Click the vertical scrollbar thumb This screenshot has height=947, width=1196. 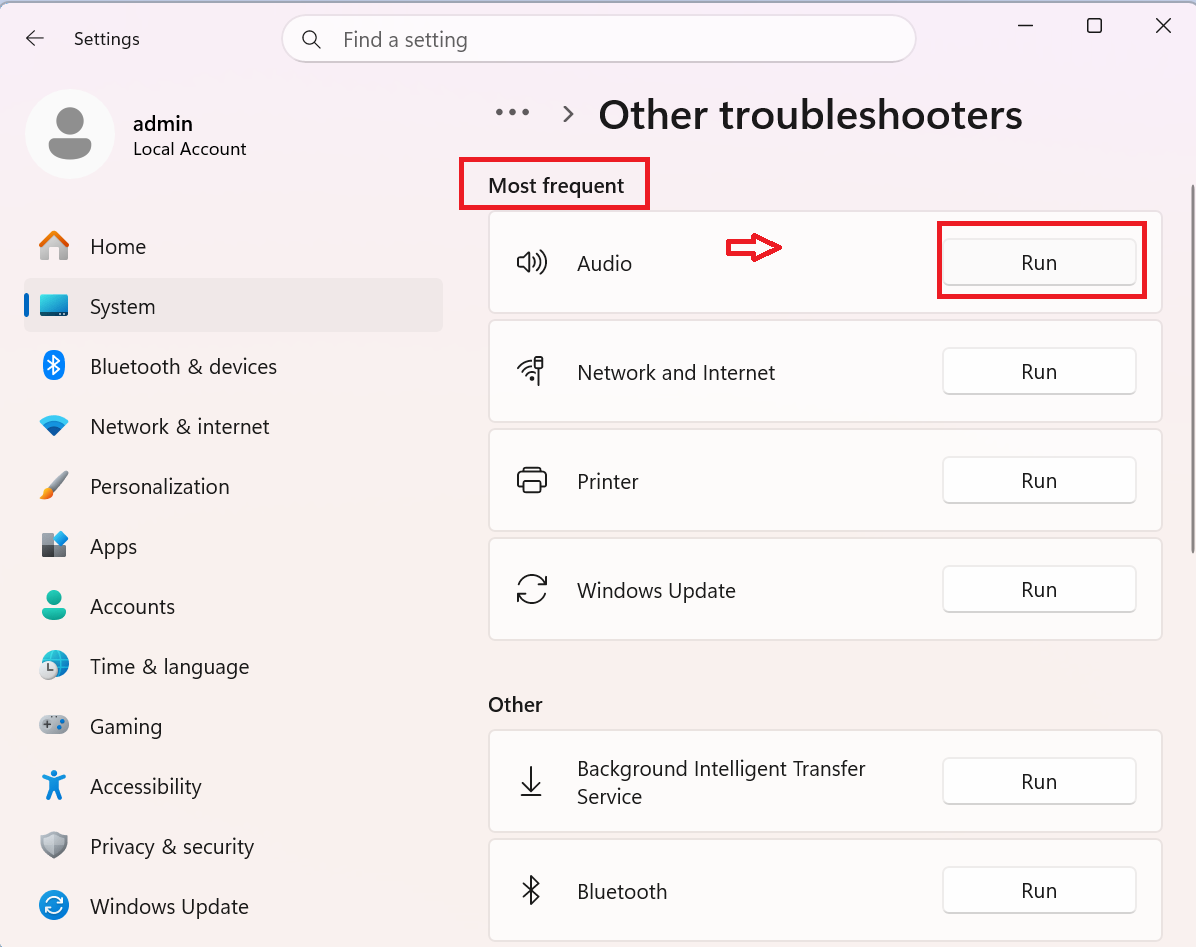click(x=1193, y=368)
